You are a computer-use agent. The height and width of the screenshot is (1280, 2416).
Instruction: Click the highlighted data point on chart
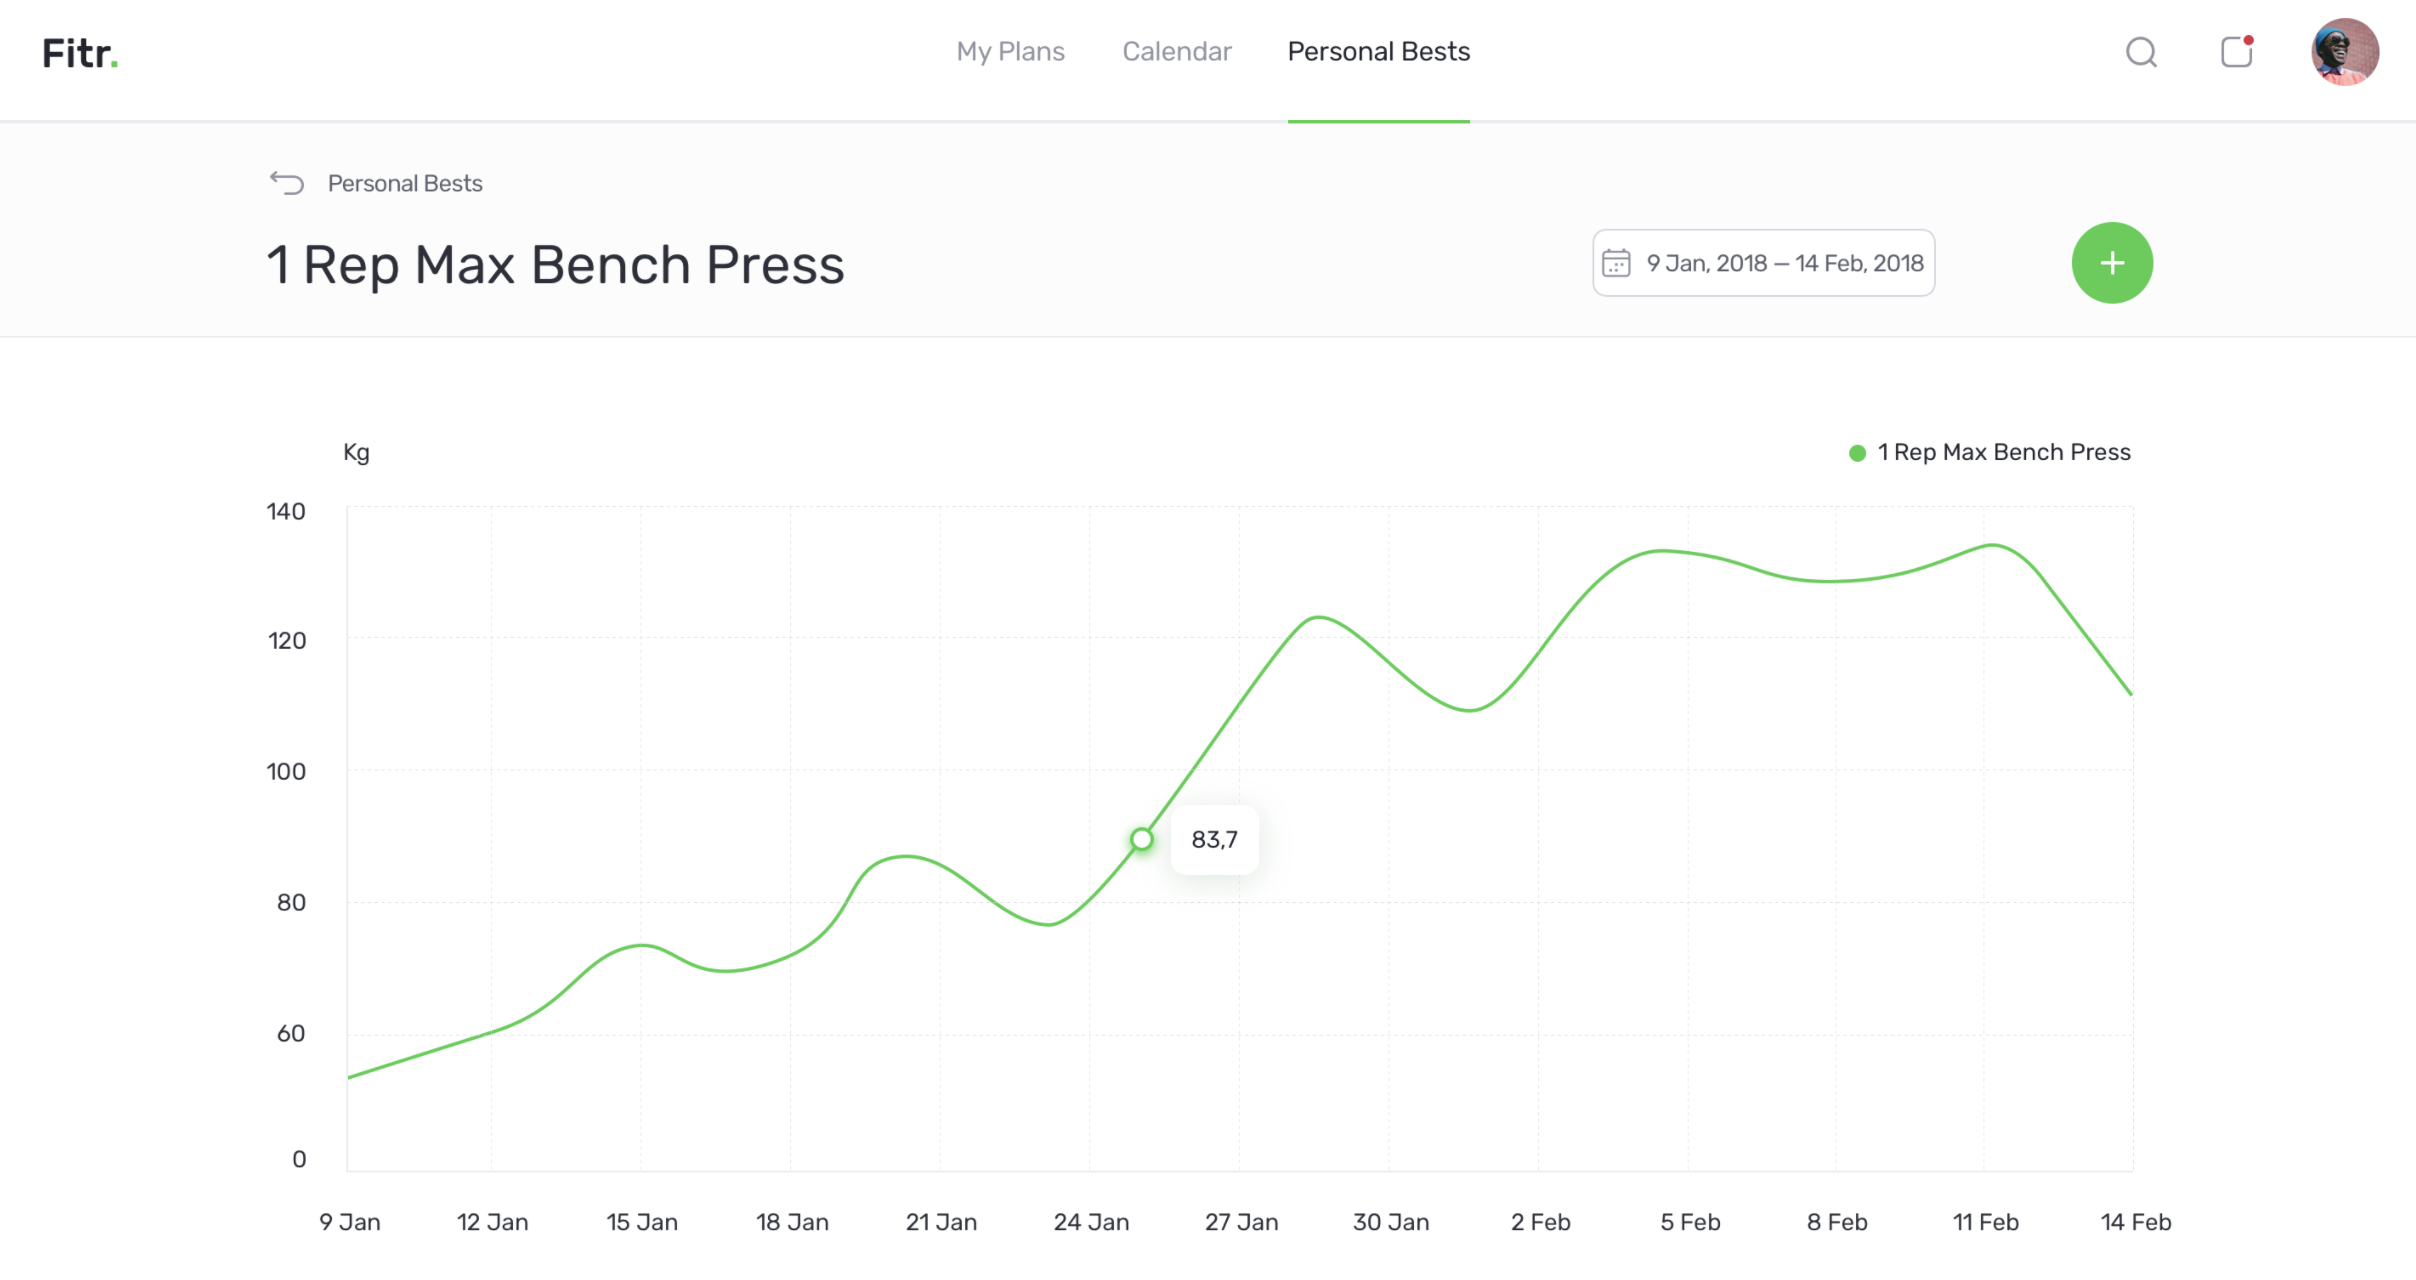tap(1142, 839)
